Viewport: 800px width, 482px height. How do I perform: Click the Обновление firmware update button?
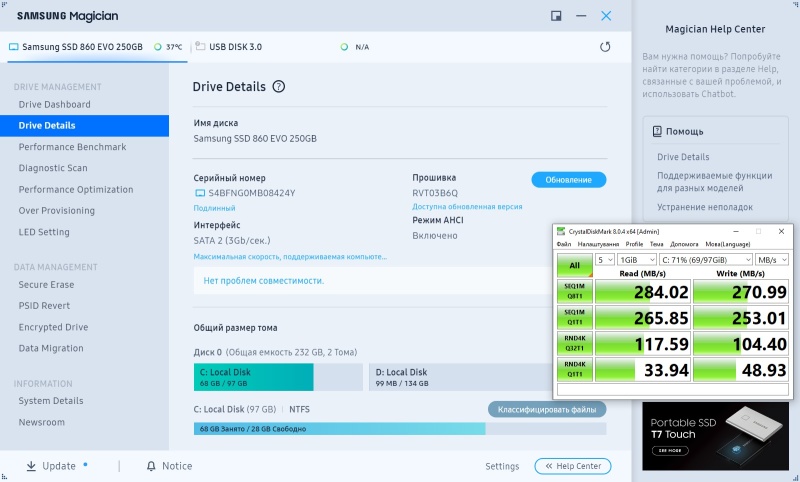(x=568, y=180)
